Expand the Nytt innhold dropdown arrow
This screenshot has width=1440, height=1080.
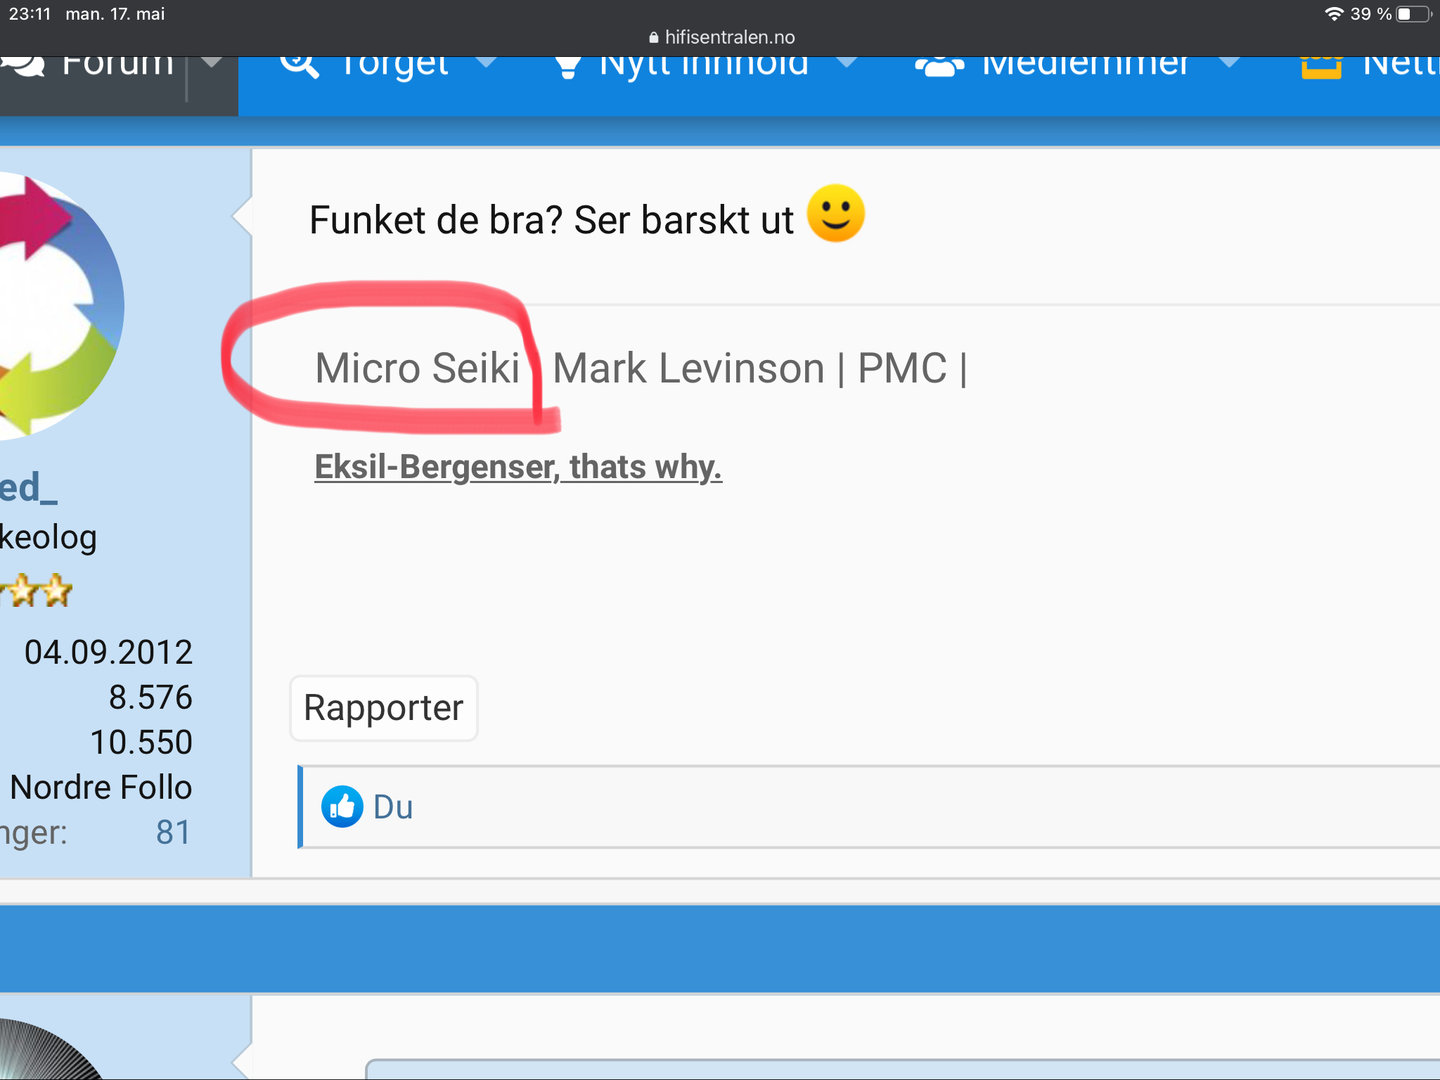(846, 62)
